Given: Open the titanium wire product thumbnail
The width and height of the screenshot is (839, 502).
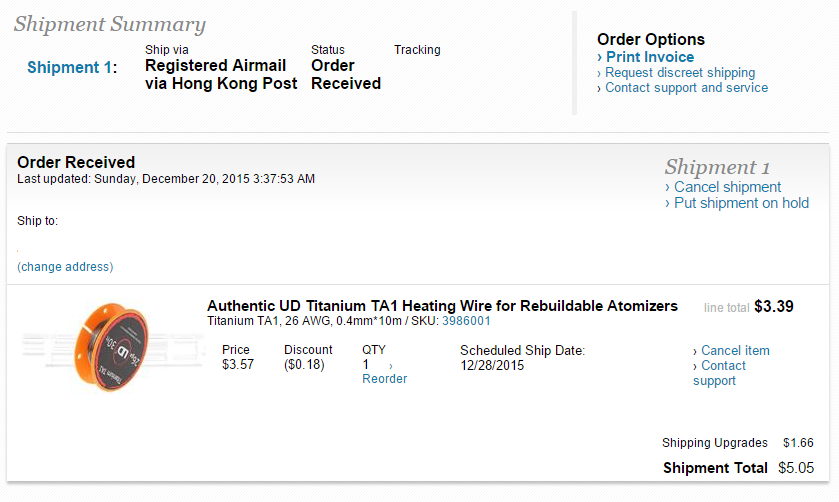Looking at the screenshot, I should tap(111, 347).
